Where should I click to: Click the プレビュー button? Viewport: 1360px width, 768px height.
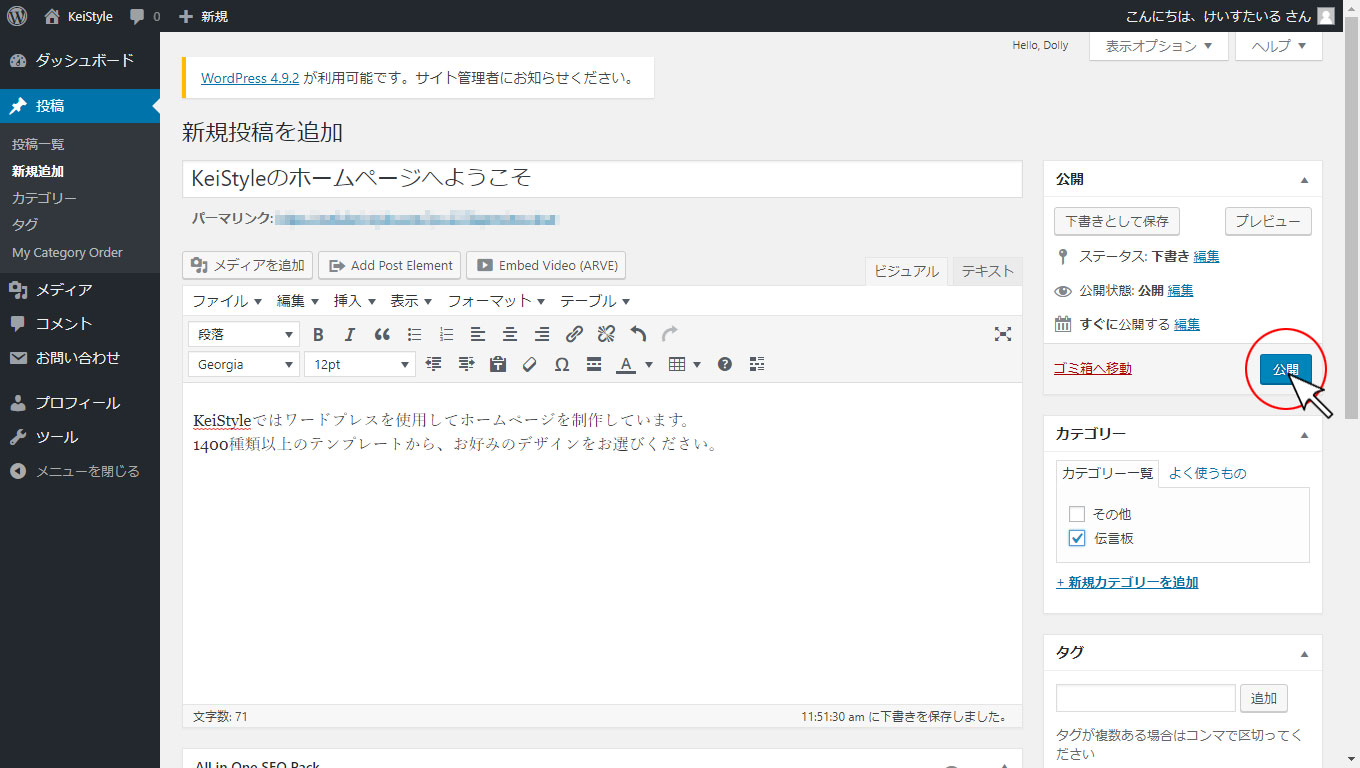1268,221
